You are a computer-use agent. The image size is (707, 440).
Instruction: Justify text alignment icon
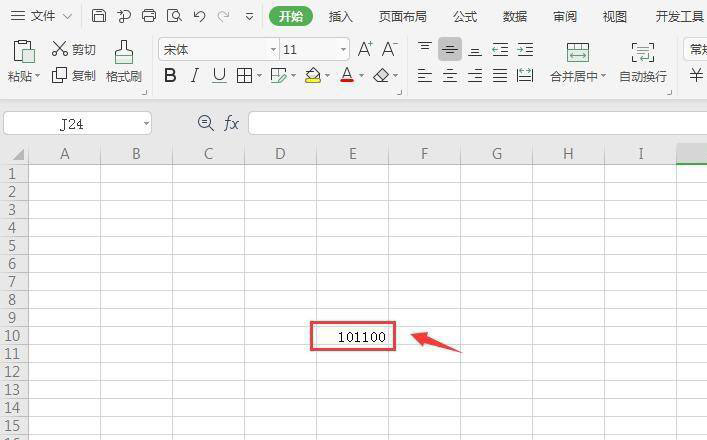click(x=500, y=75)
